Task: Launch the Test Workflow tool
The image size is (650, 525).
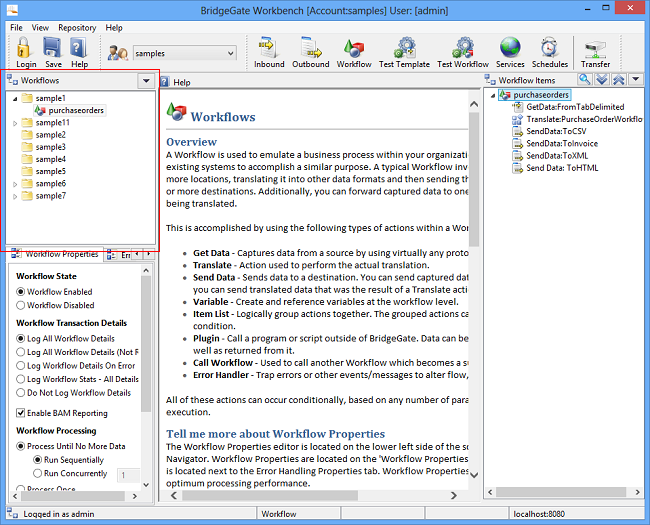Action: pos(463,48)
